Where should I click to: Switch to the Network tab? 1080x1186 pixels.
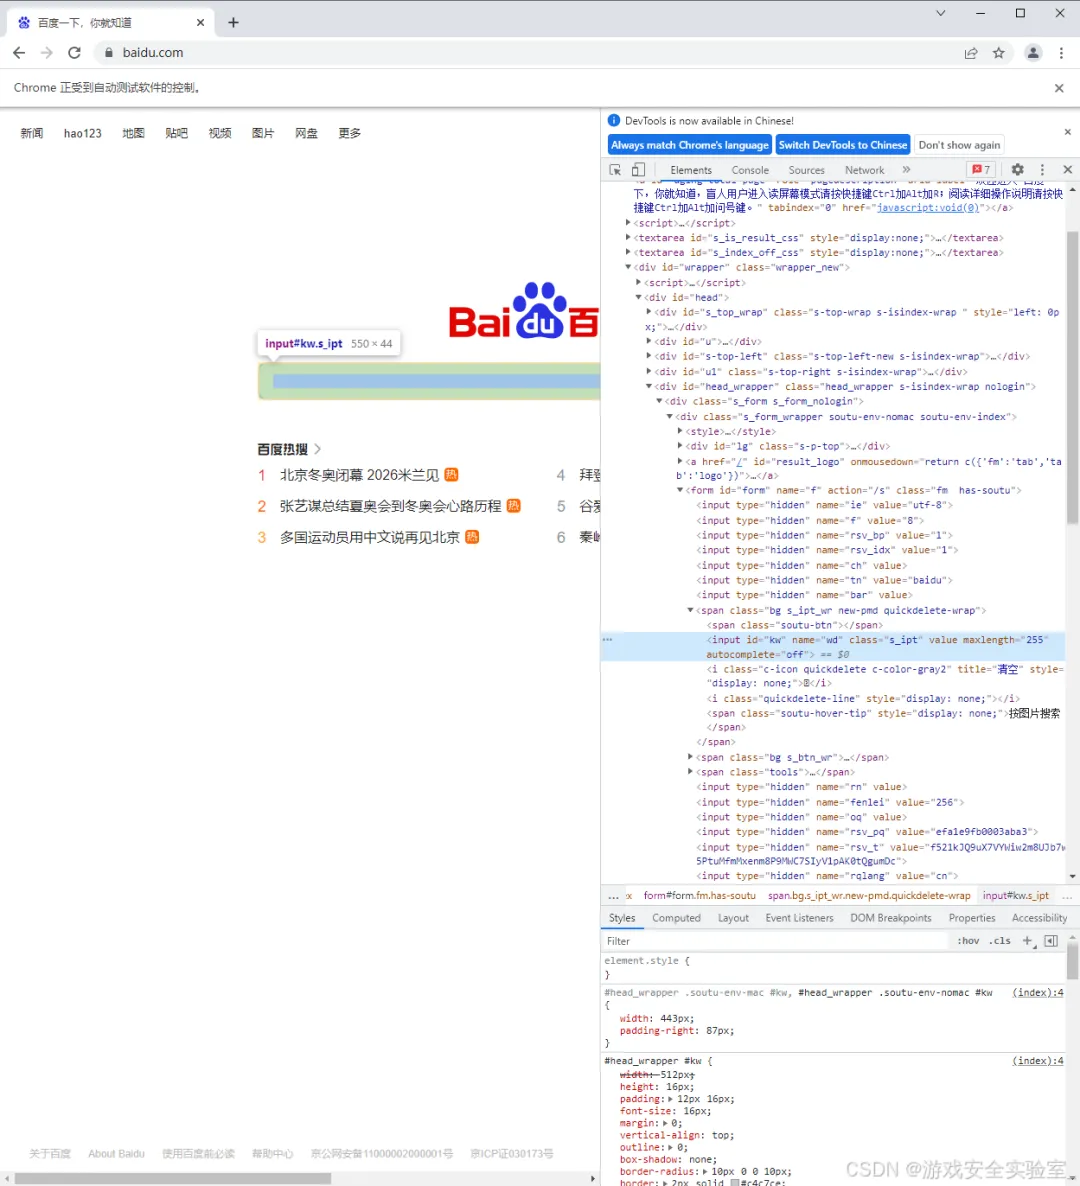(864, 170)
